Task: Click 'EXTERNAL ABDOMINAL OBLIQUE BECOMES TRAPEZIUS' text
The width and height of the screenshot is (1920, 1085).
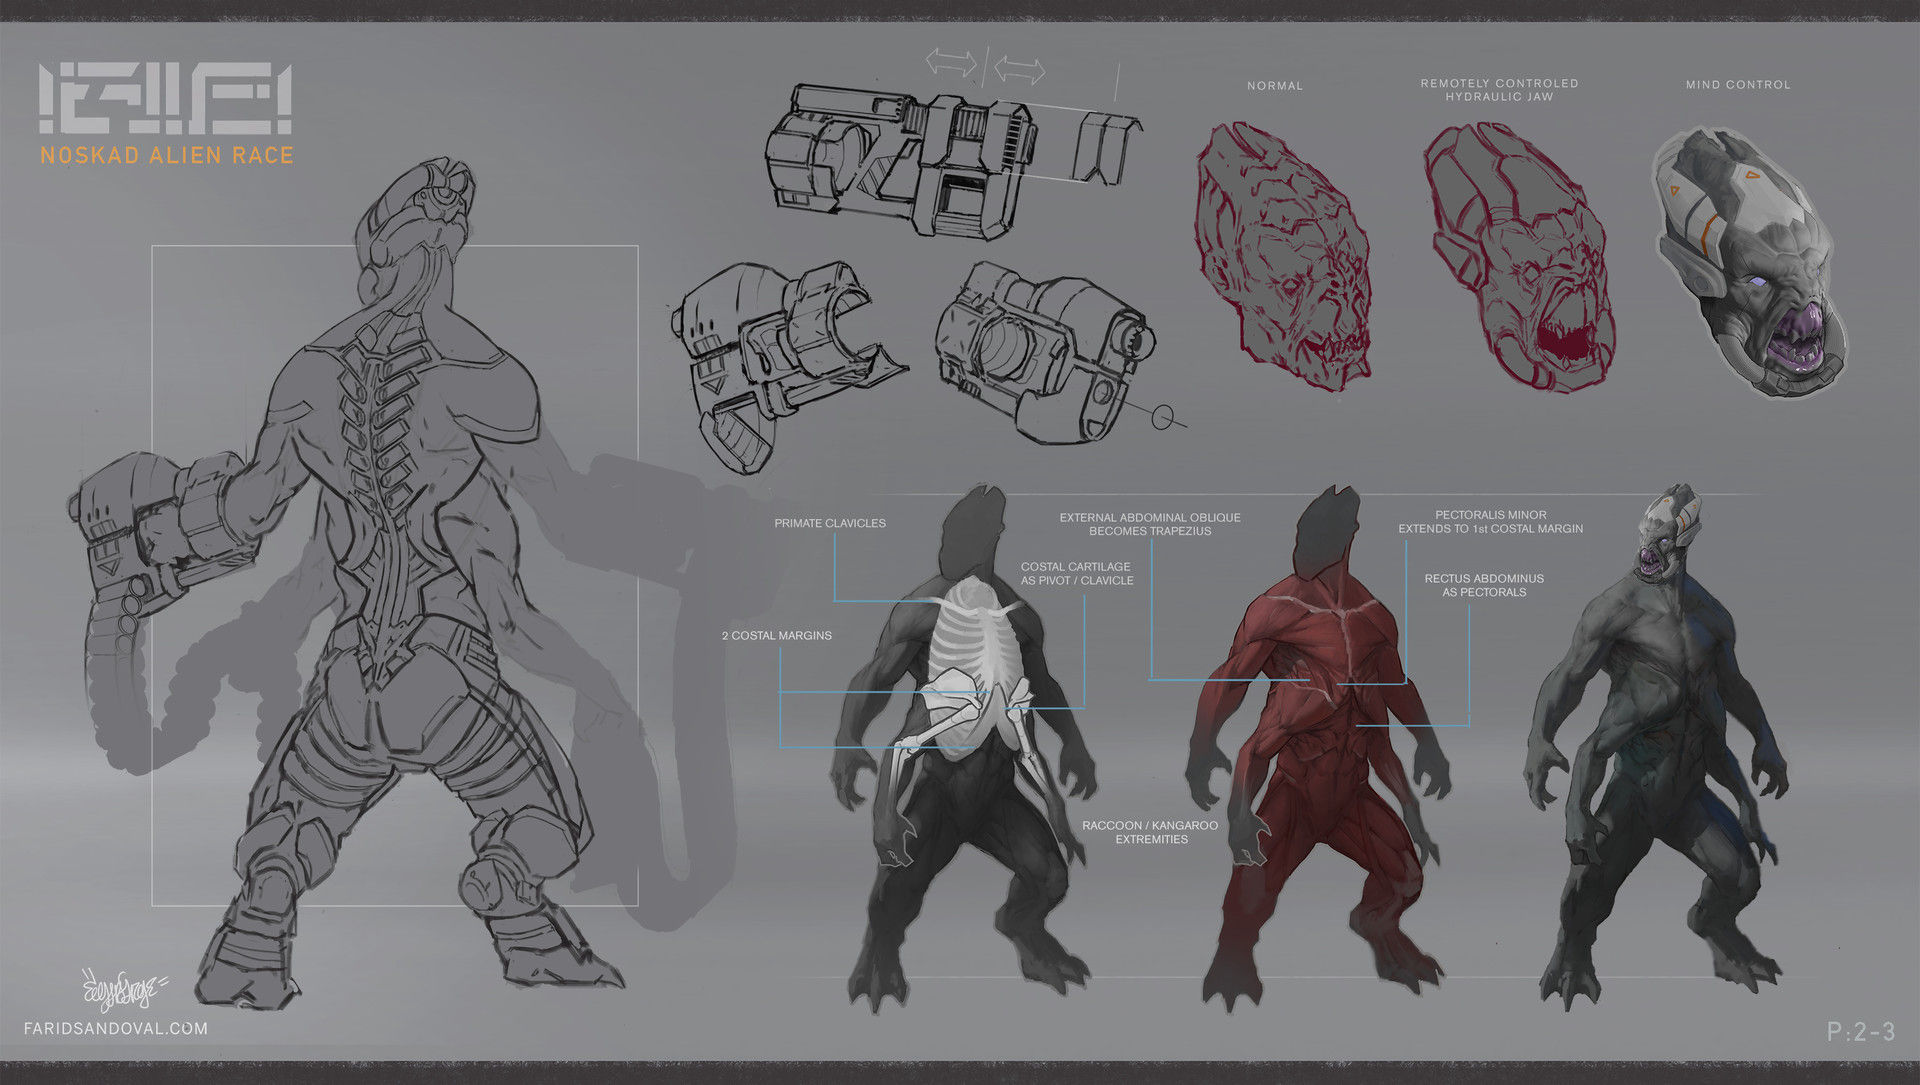Action: [x=1150, y=524]
